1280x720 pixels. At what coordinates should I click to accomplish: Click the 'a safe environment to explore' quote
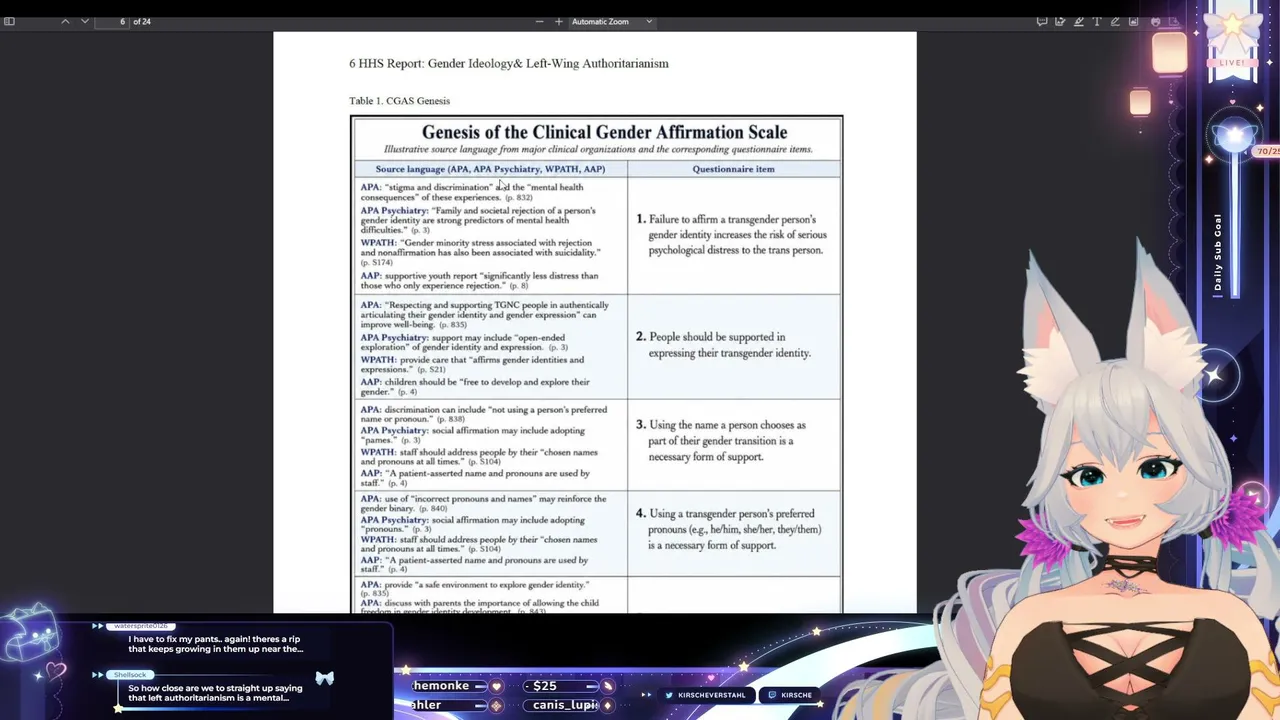(x=475, y=589)
